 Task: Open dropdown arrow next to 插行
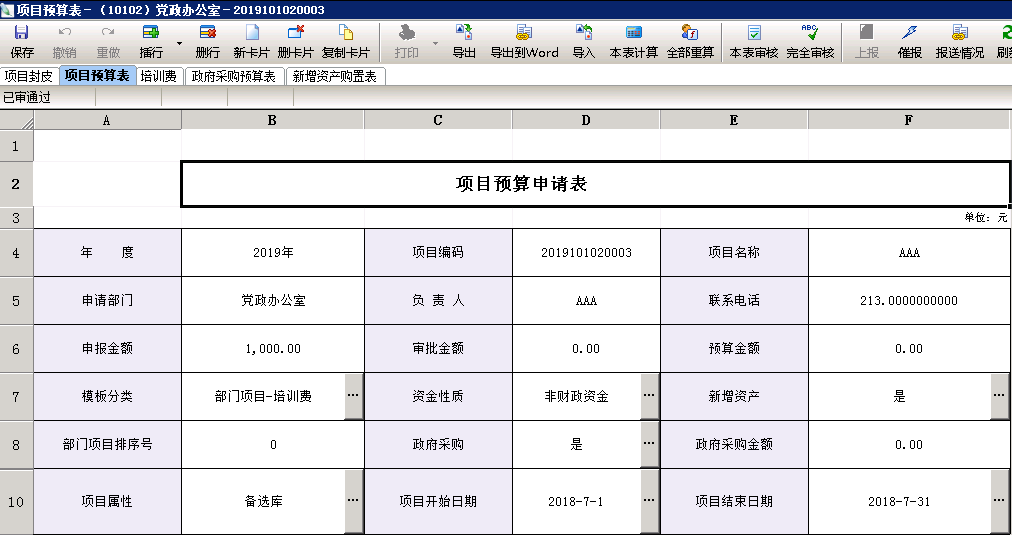pyautogui.click(x=179, y=44)
